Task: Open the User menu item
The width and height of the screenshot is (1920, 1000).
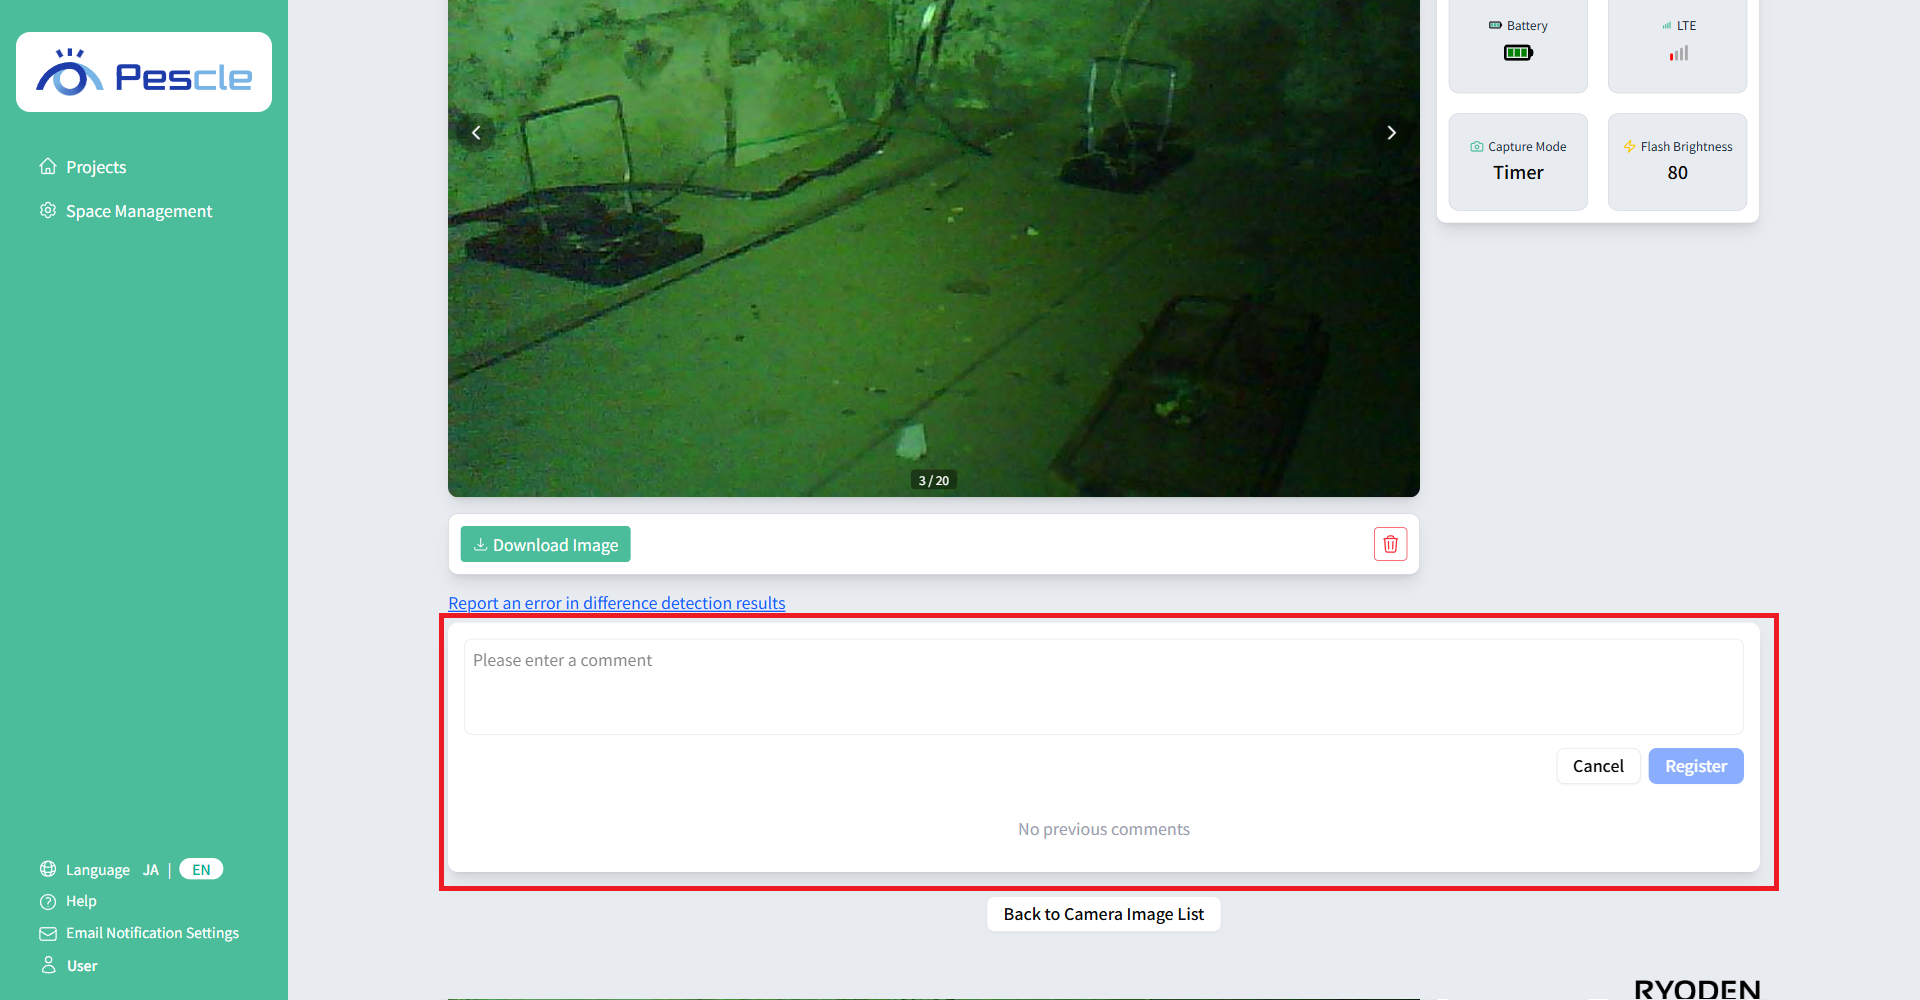Action: [82, 966]
